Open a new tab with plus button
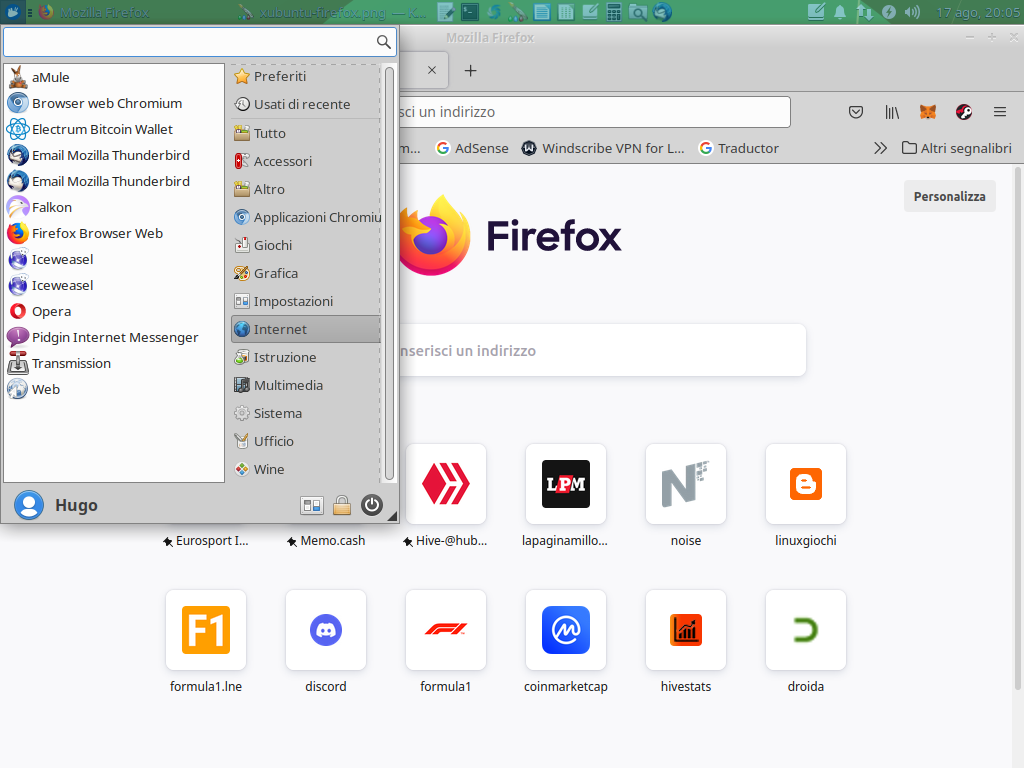Screen dimensions: 1024x768 coord(470,71)
